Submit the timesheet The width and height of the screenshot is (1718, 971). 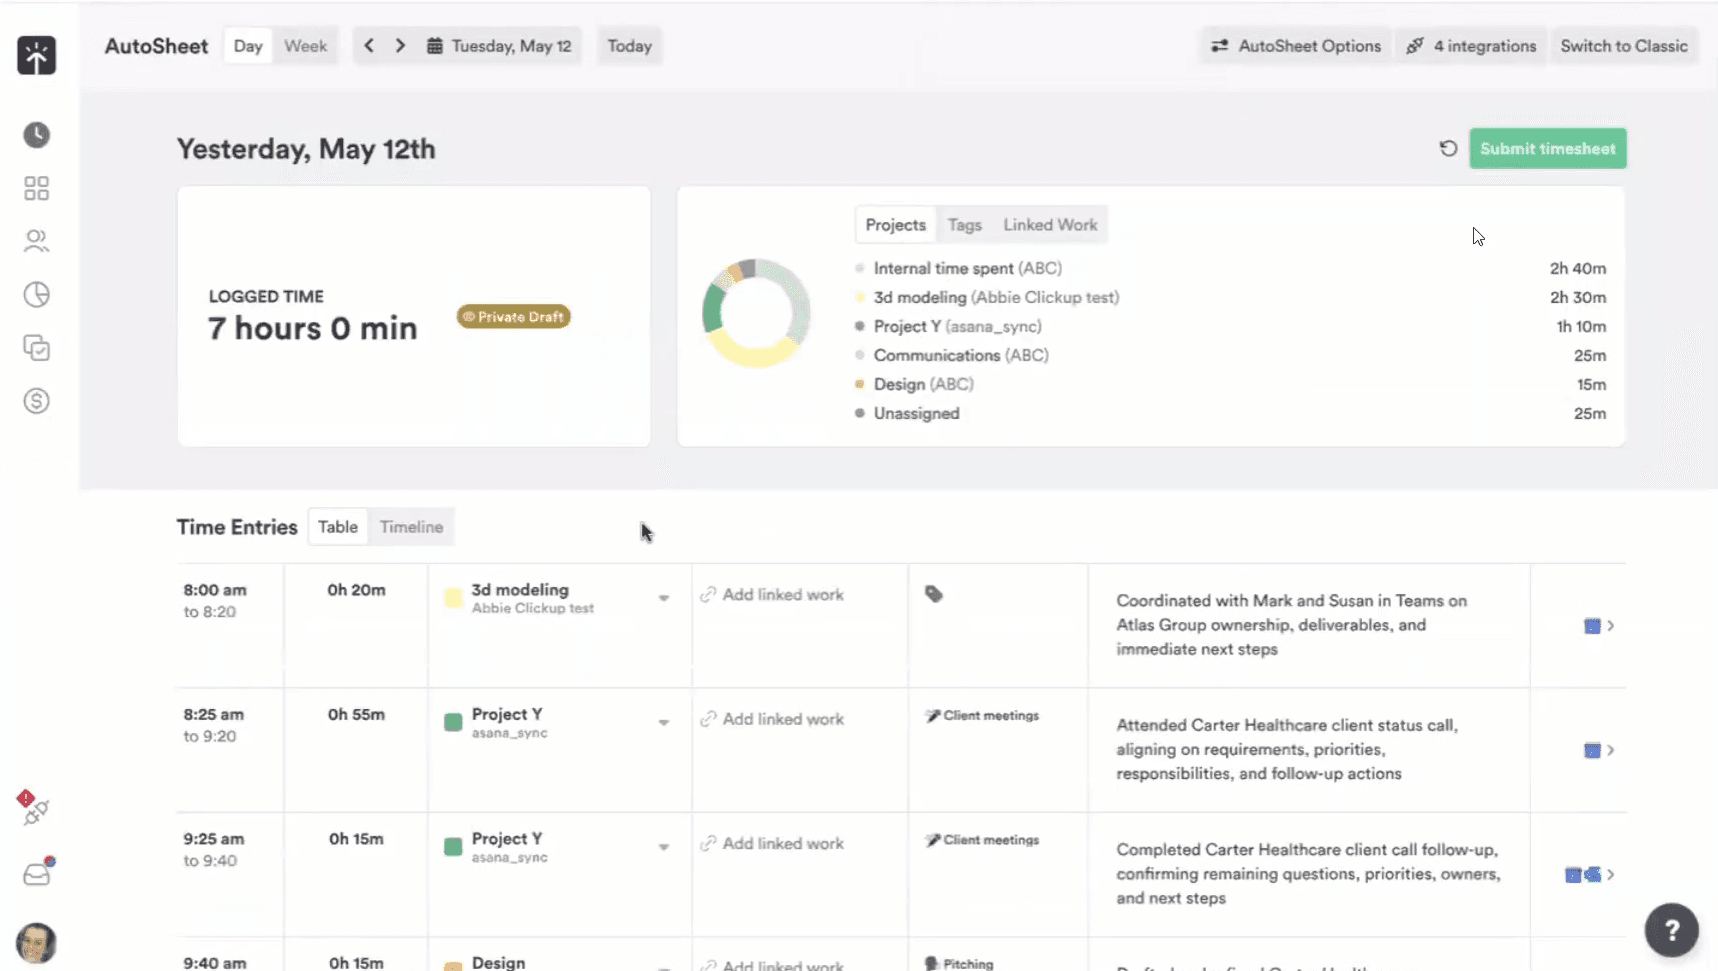point(1547,148)
